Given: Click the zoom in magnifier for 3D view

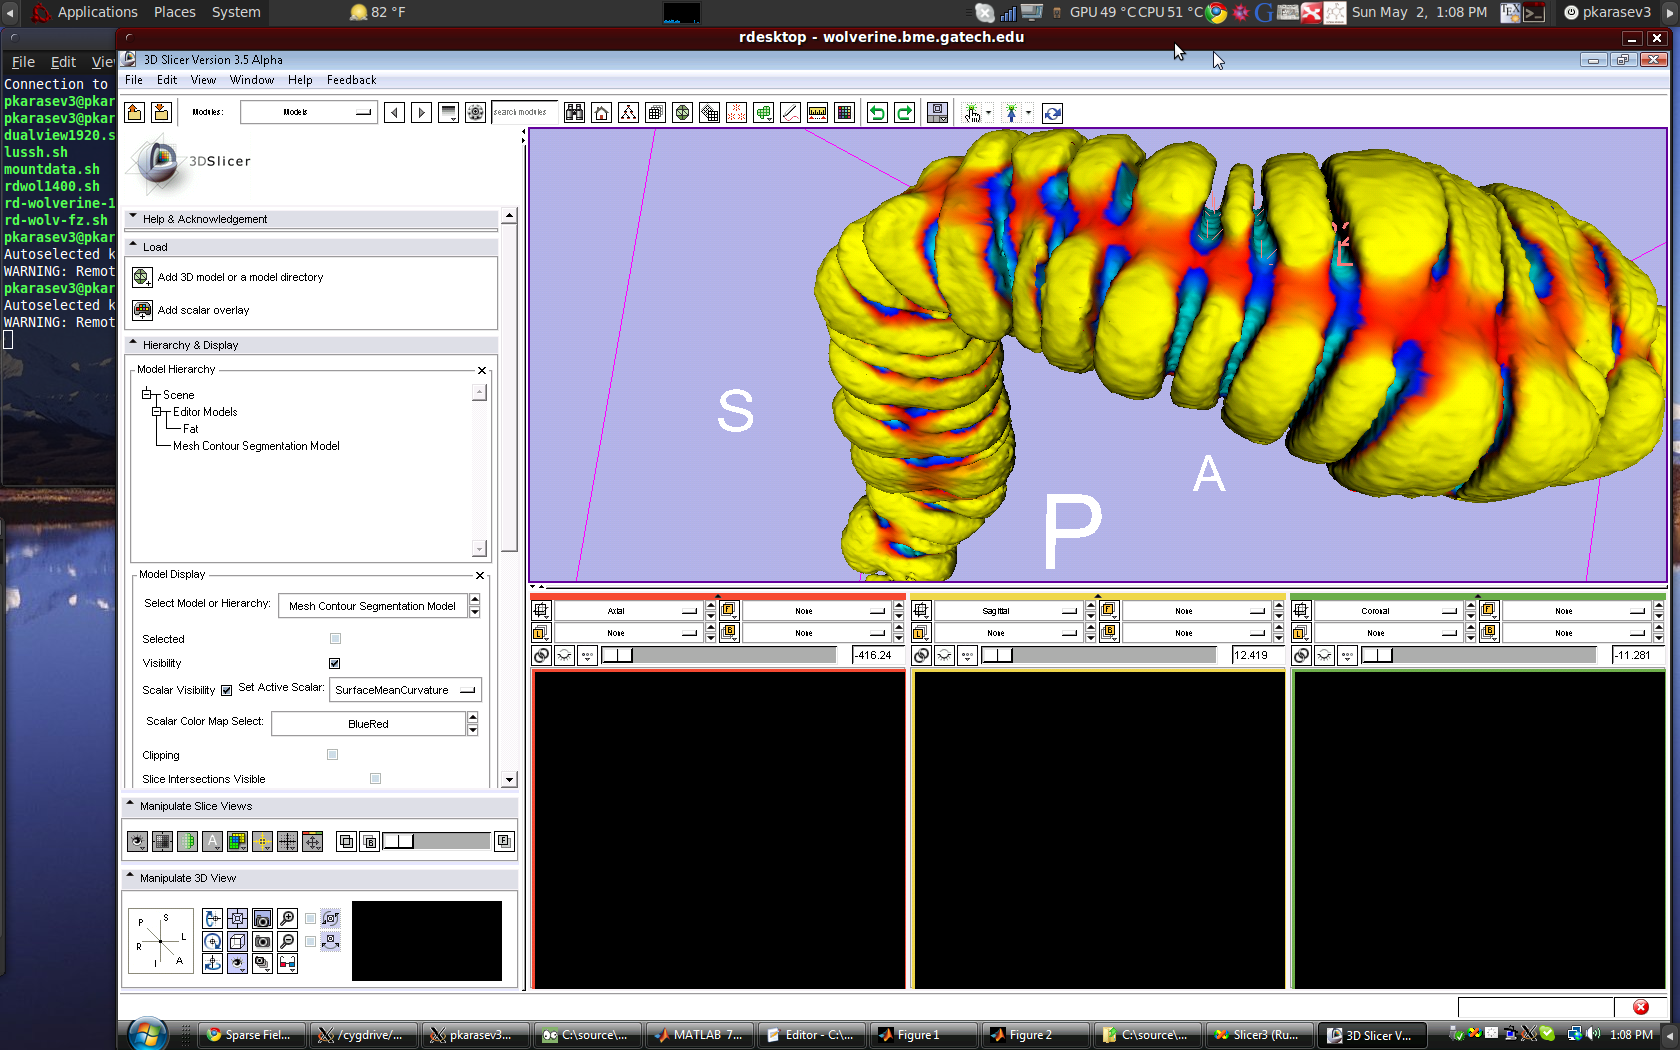Looking at the screenshot, I should tap(287, 918).
